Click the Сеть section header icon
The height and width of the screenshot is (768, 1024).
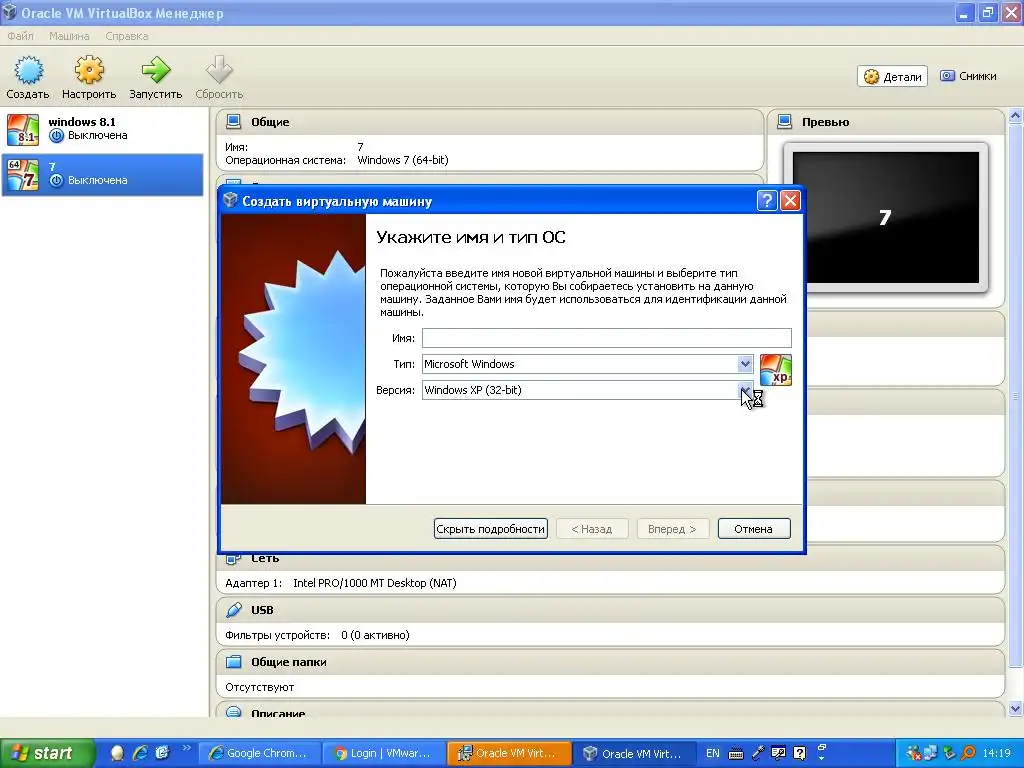click(x=233, y=558)
